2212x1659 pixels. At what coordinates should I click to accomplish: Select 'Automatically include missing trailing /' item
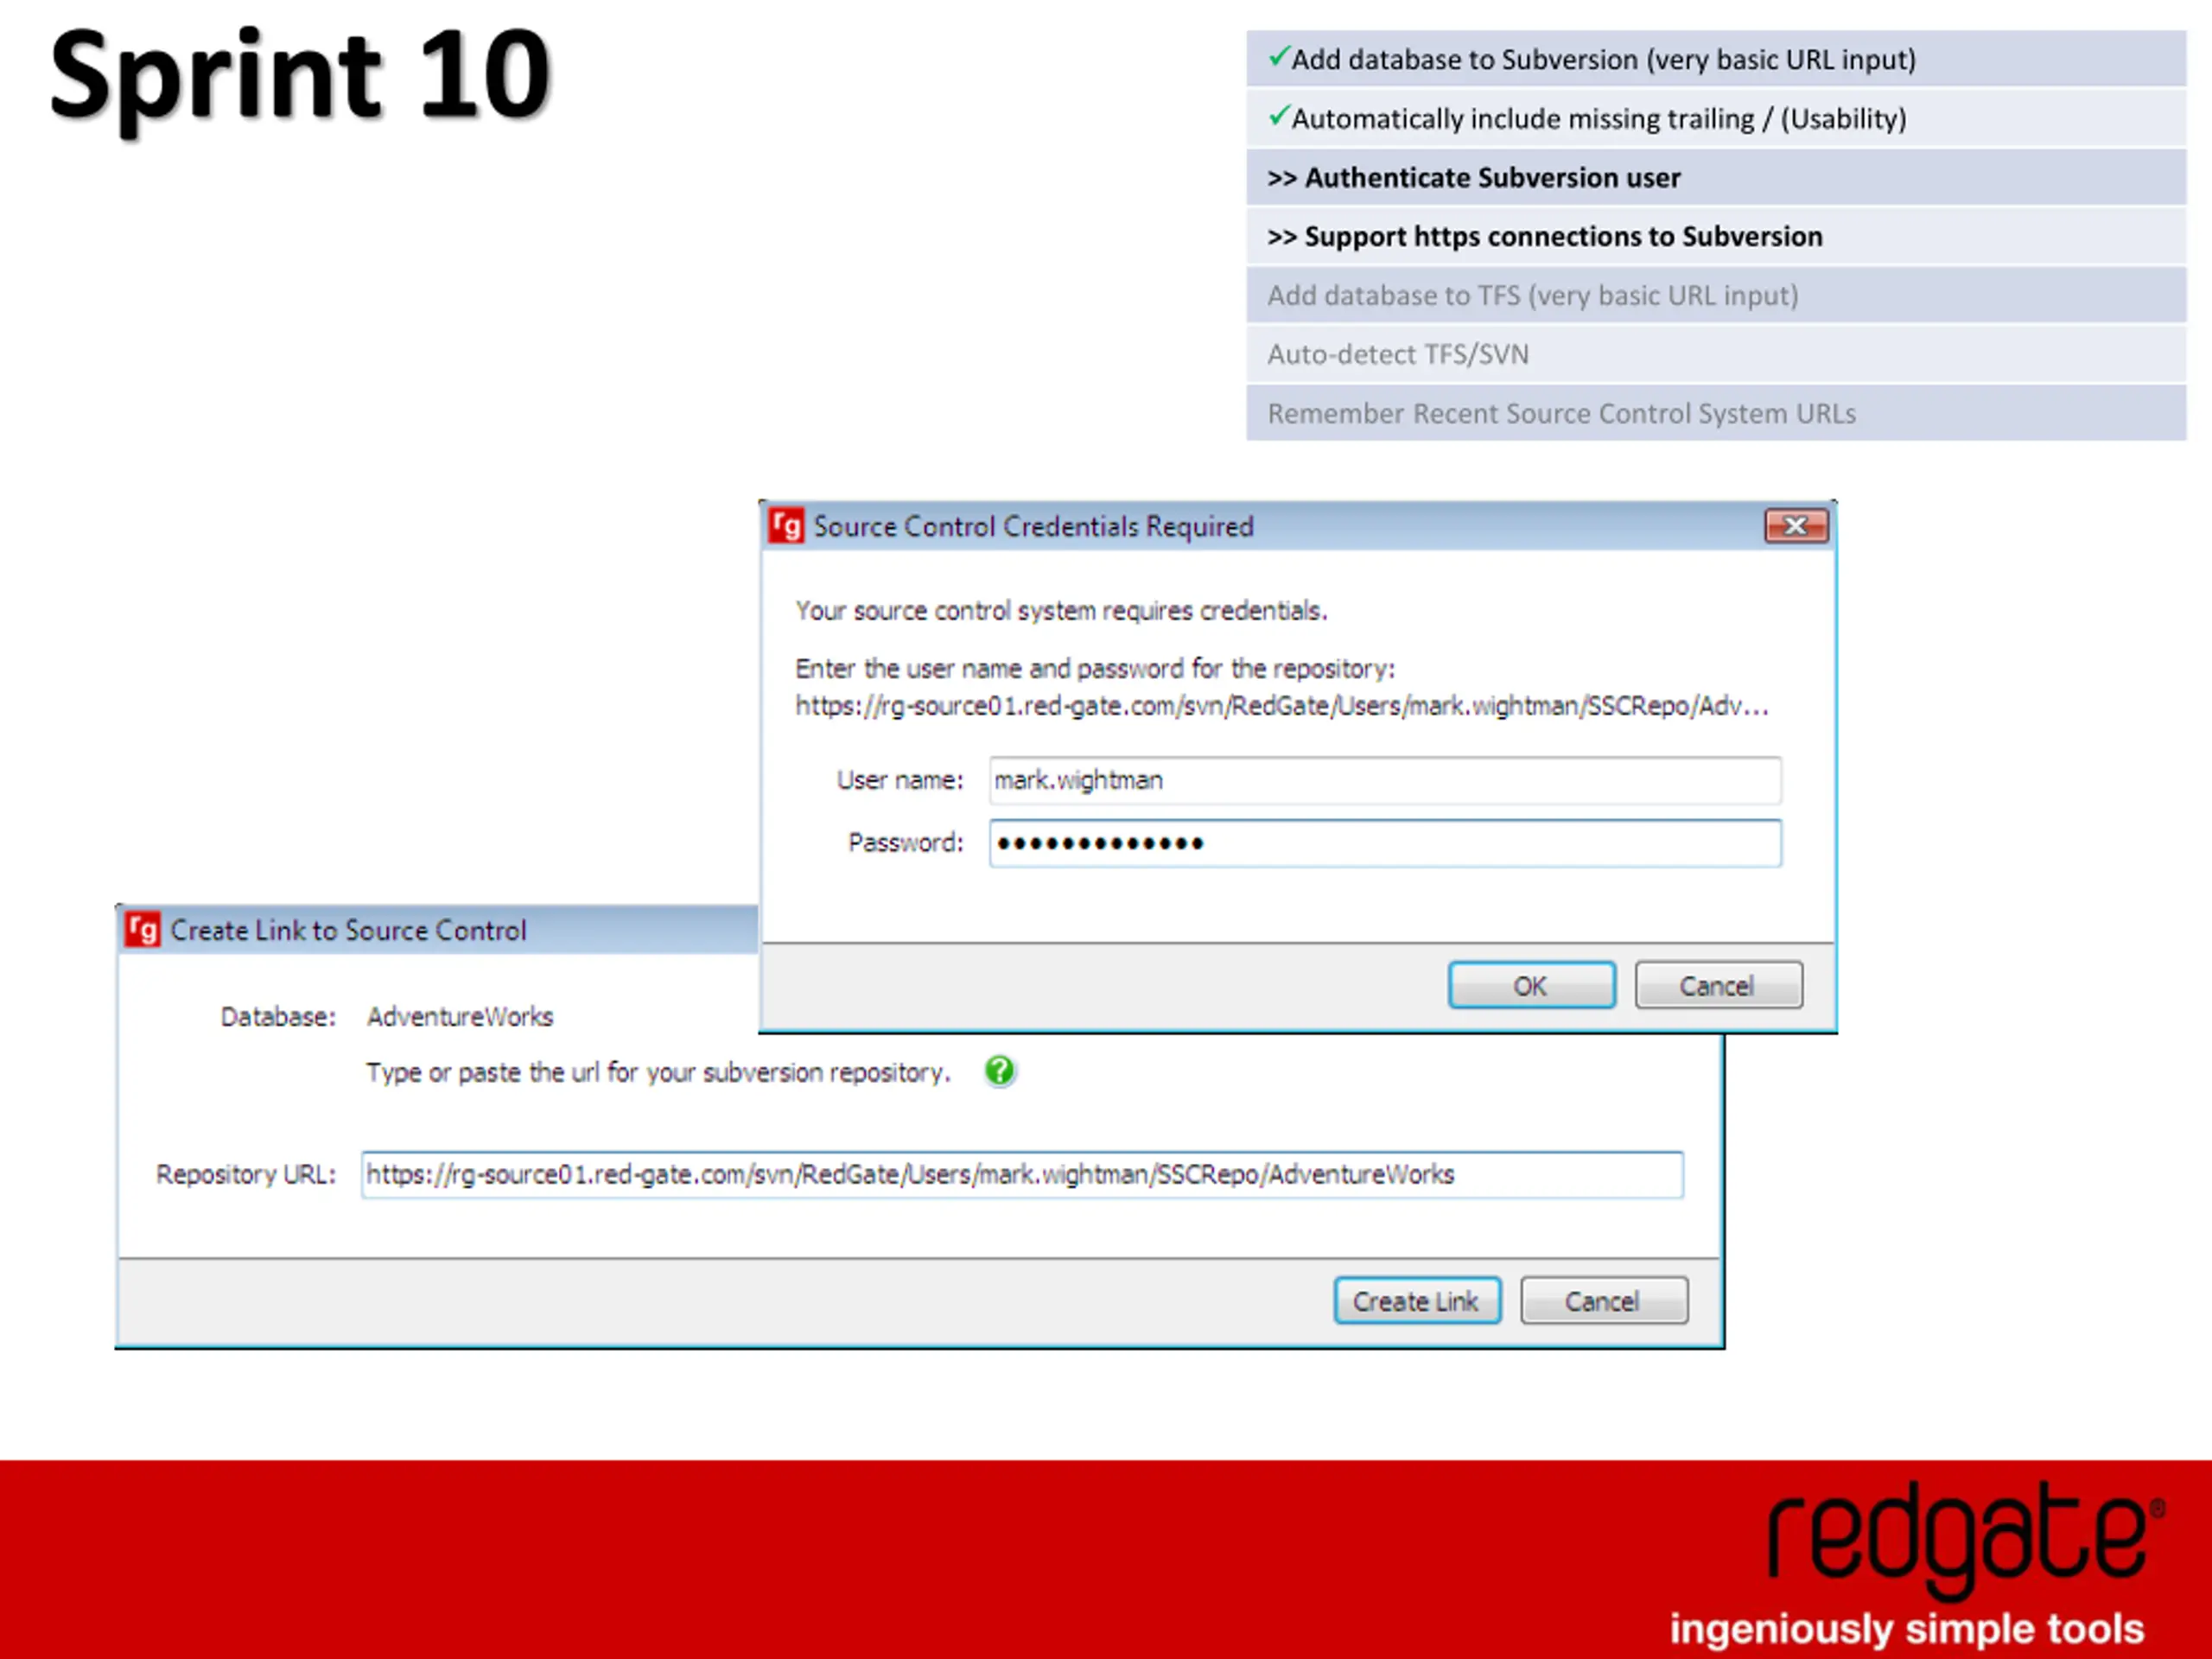pos(1716,118)
